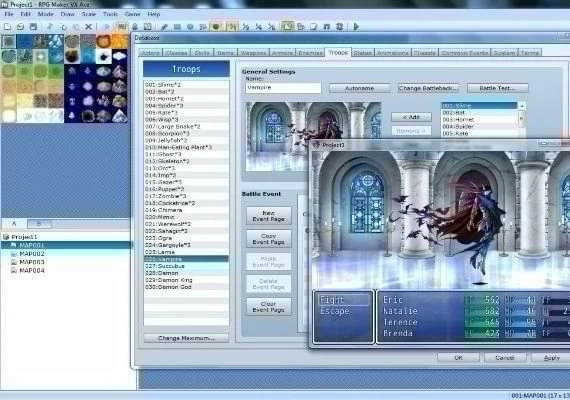Set map zoom to 1/1 scale
570x400 pixels.
(233, 27)
